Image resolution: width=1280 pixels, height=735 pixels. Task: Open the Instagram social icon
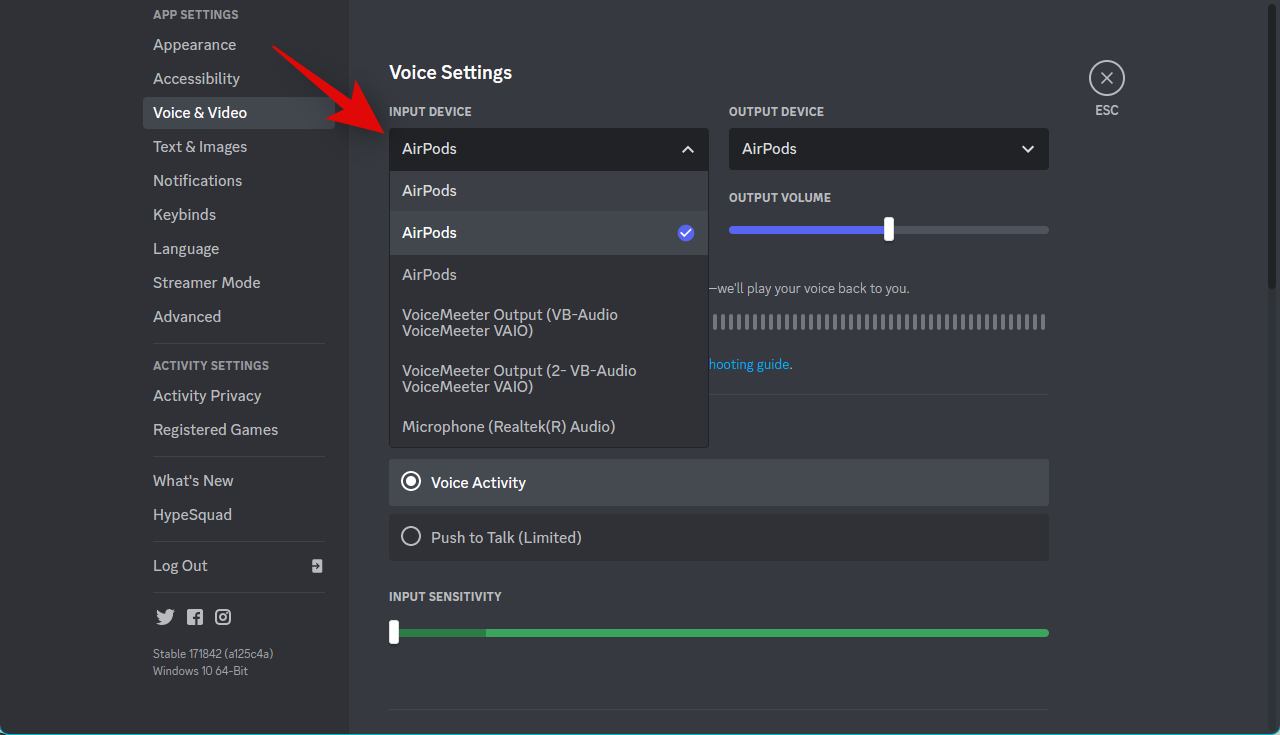tap(223, 617)
